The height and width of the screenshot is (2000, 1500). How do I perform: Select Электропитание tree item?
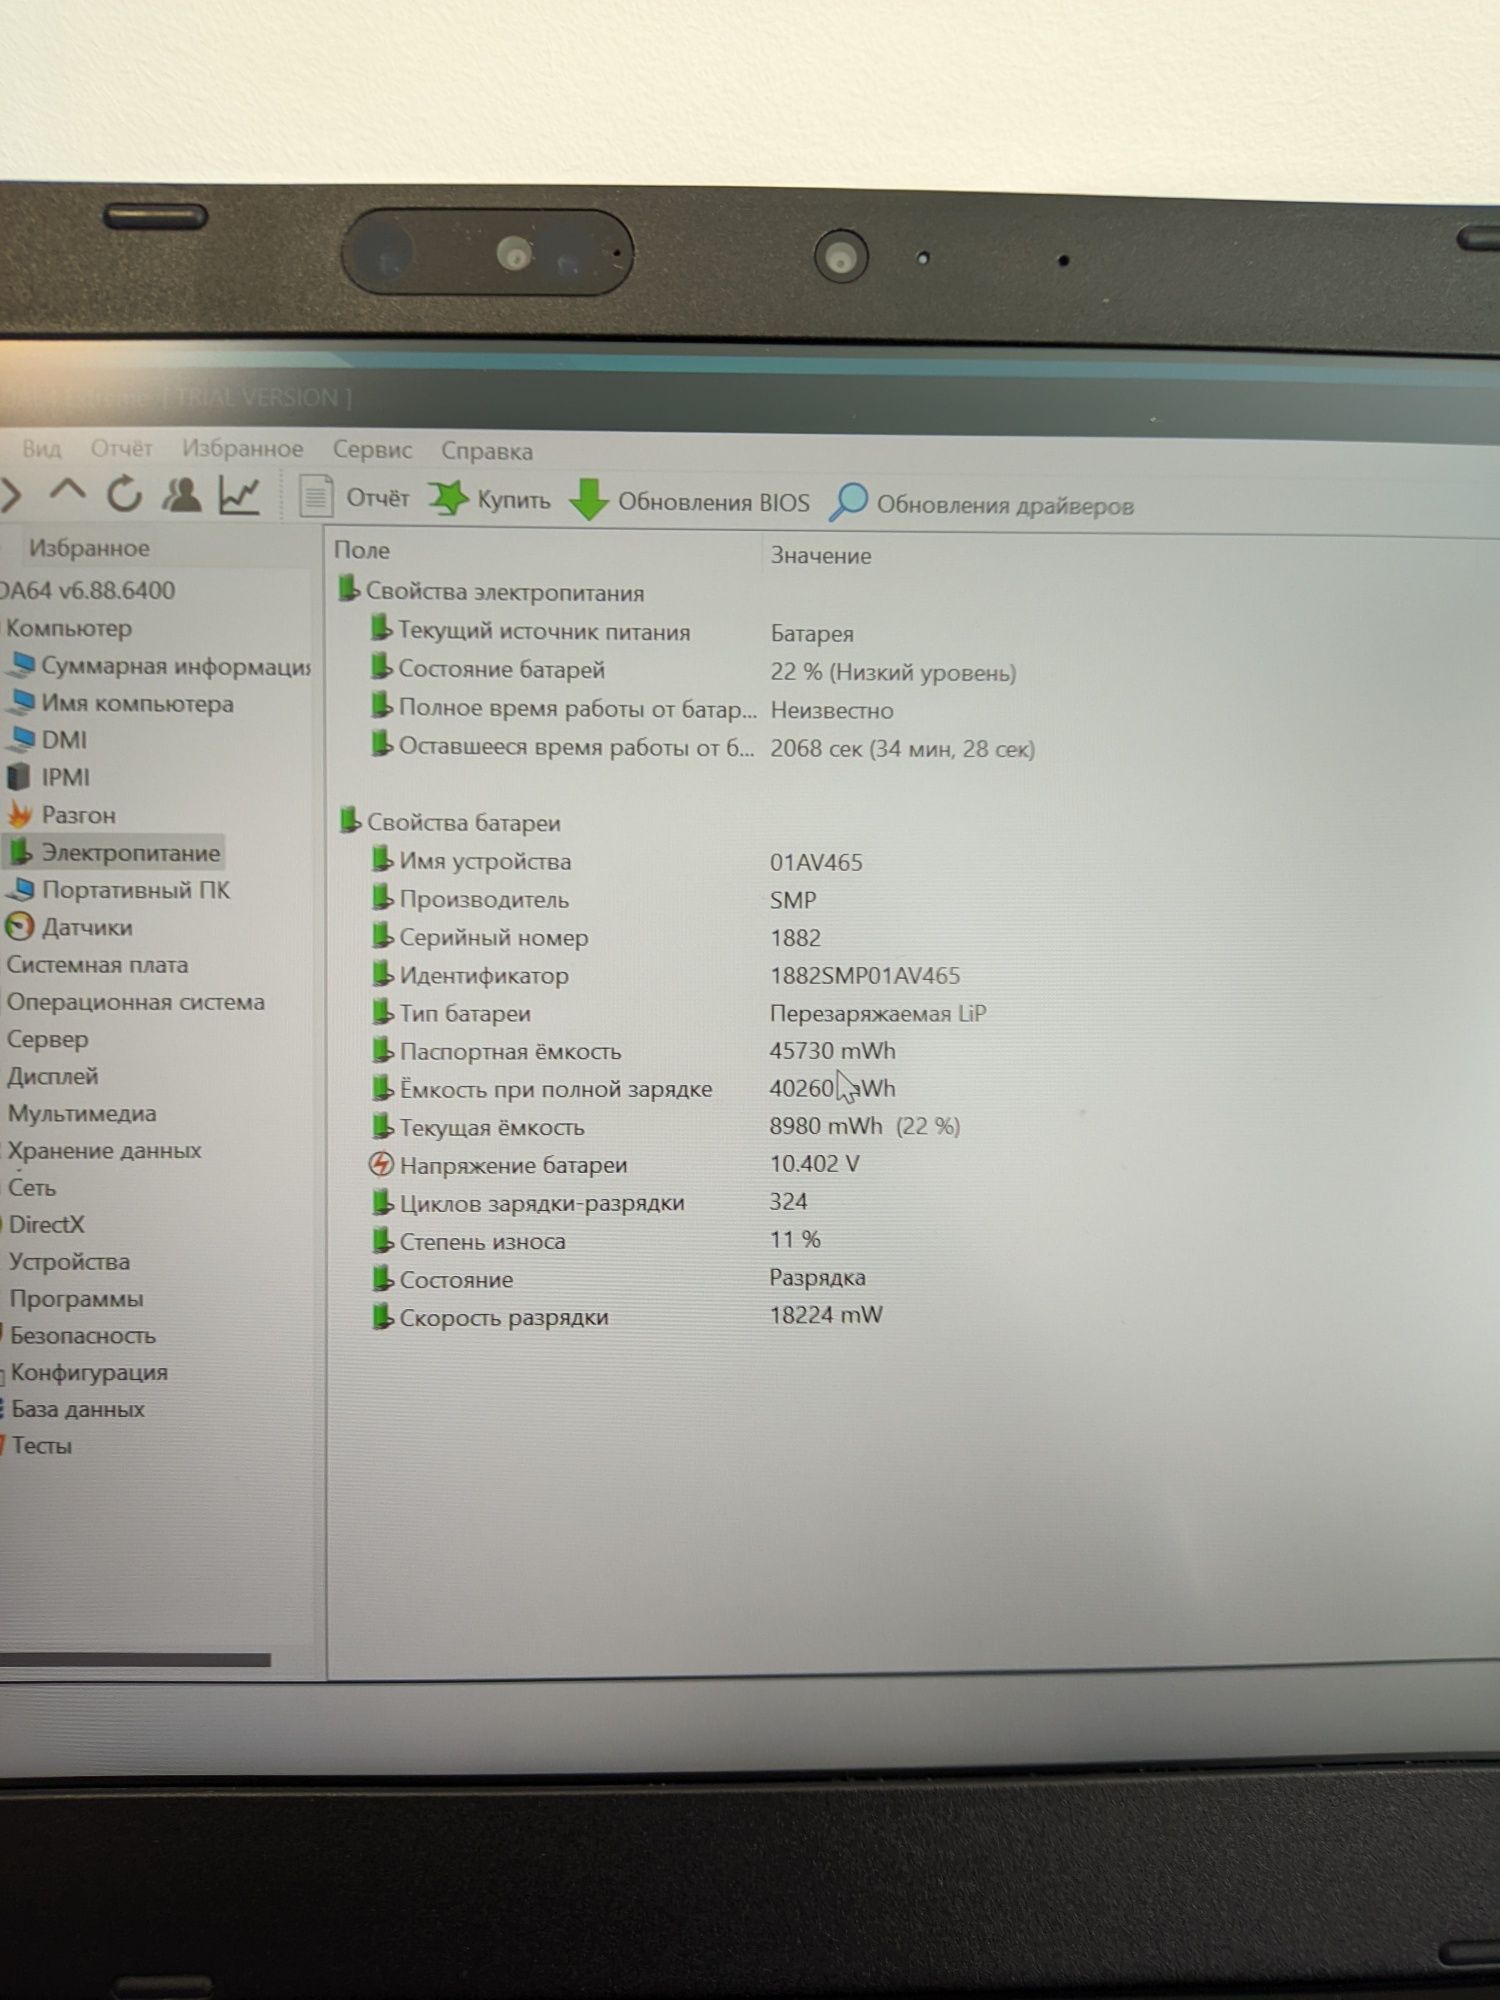click(x=130, y=852)
